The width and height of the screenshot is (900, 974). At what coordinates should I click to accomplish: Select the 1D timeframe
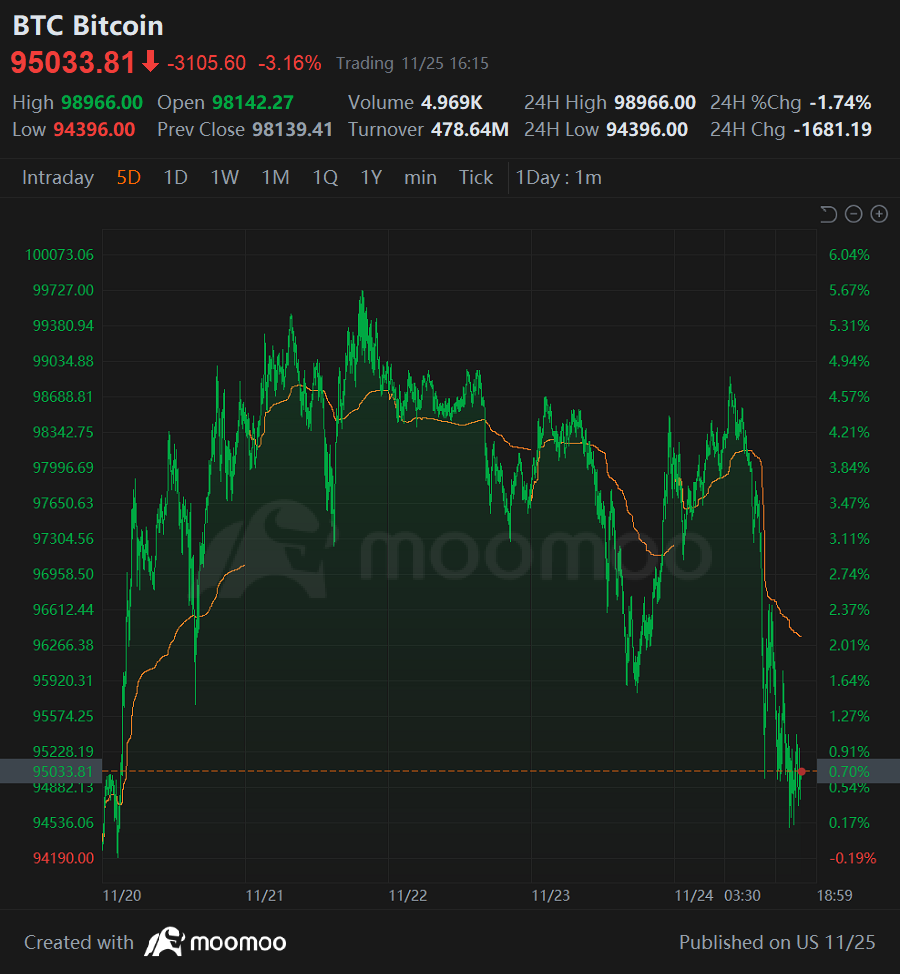174,177
